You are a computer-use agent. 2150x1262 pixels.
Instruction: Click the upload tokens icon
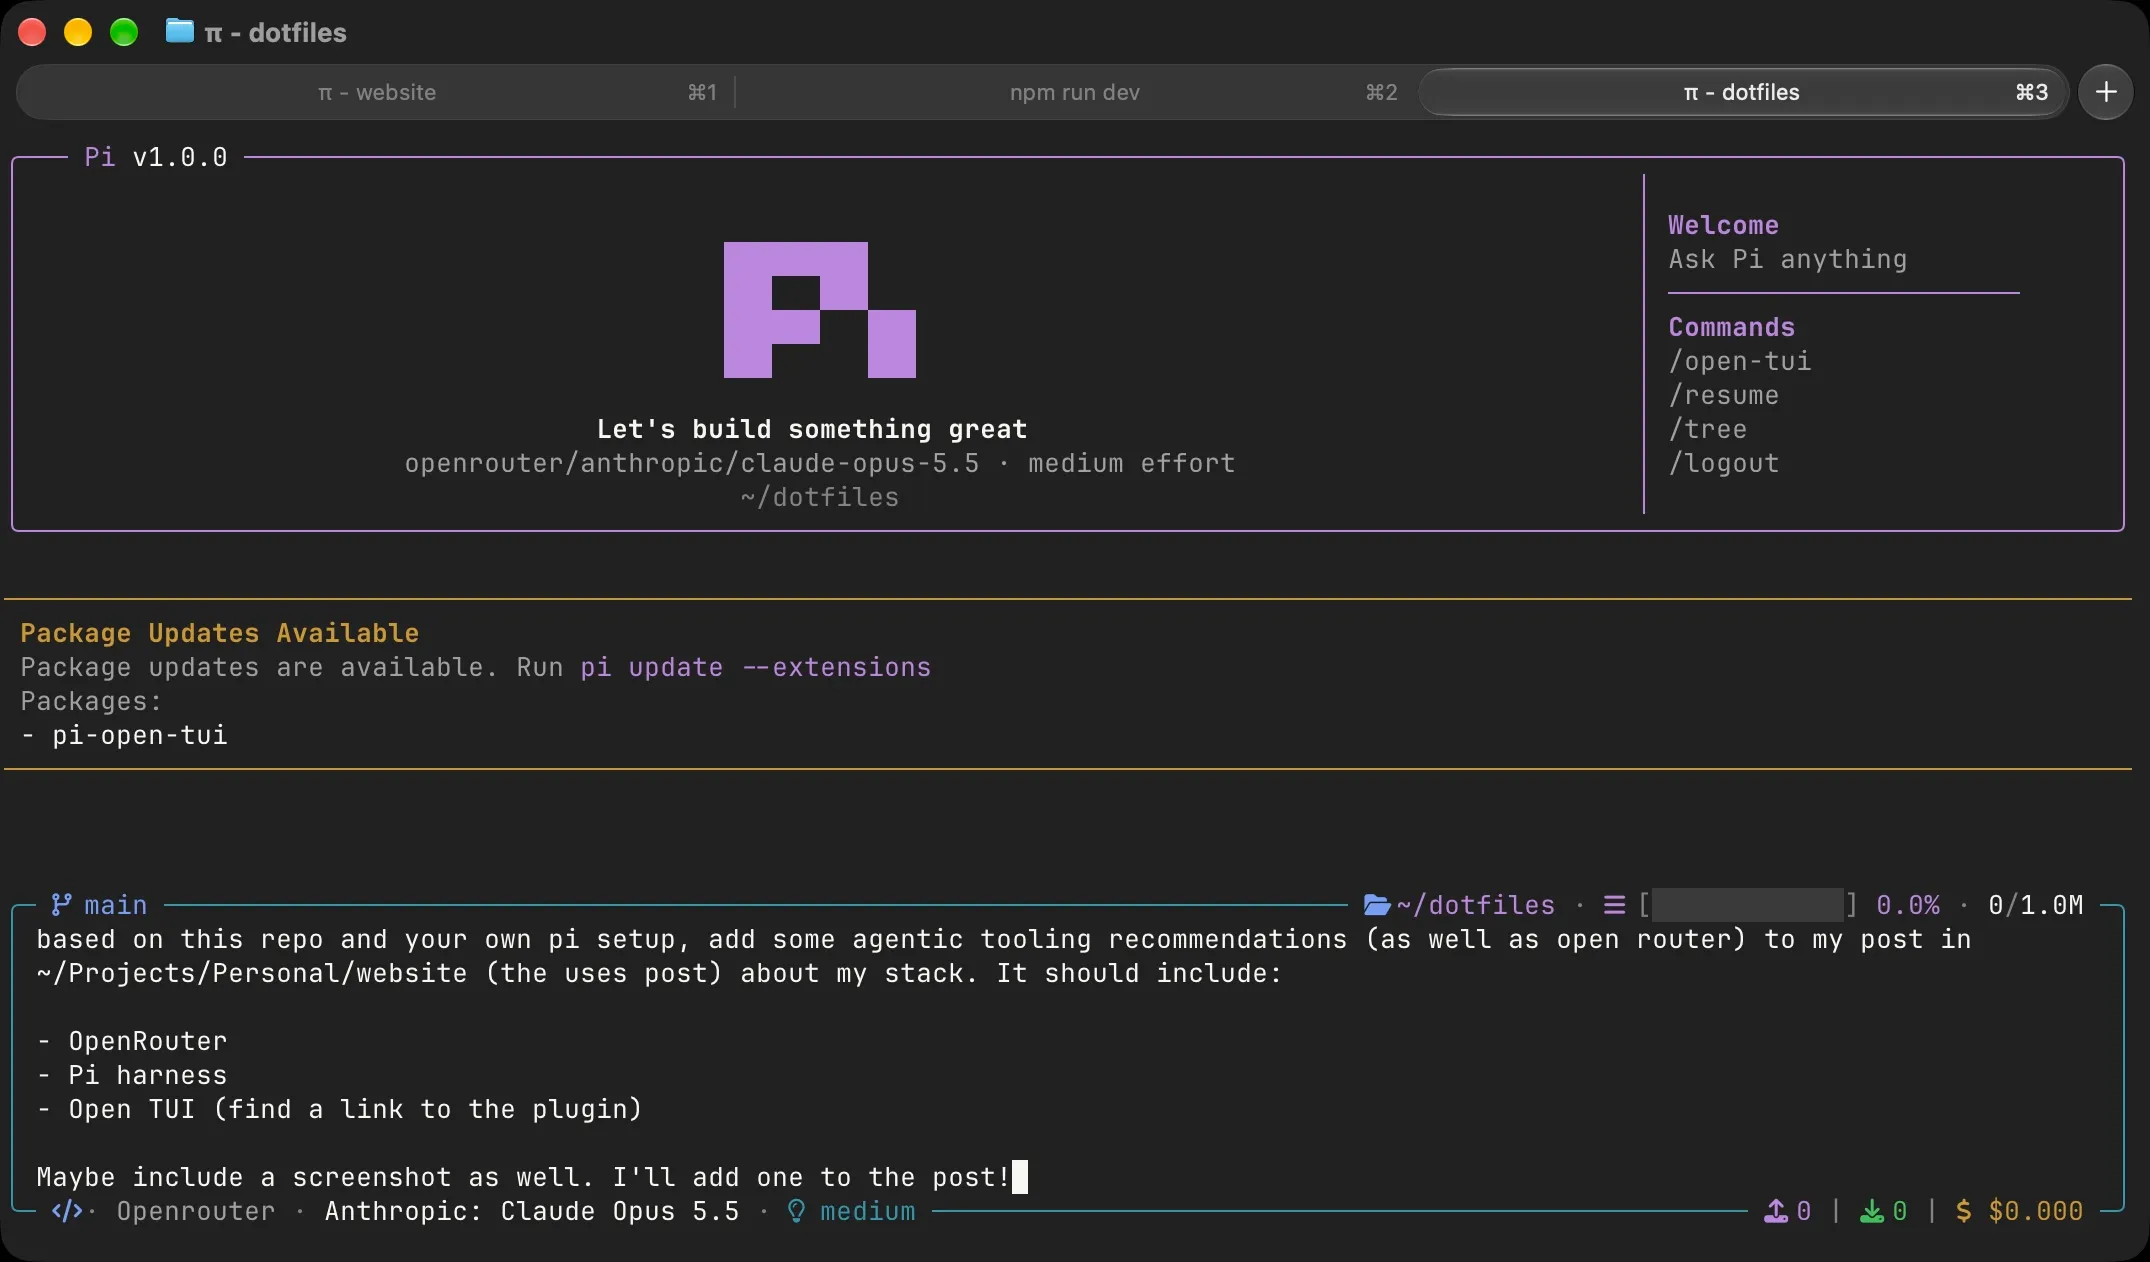pos(1776,1211)
